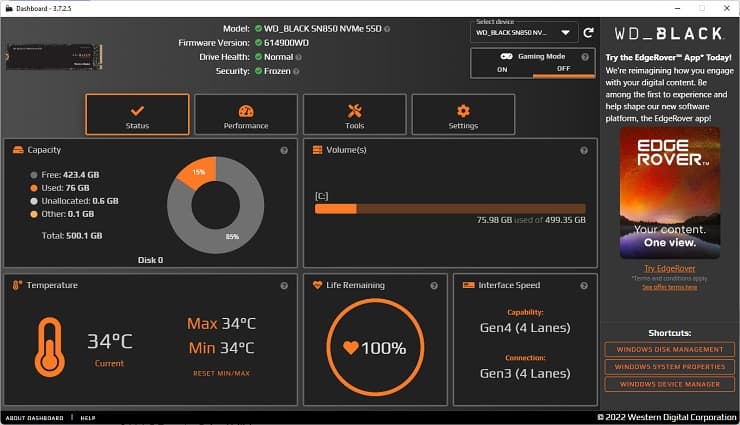This screenshot has width=740, height=425.
Task: Click the capacity donut chart
Action: (216, 205)
